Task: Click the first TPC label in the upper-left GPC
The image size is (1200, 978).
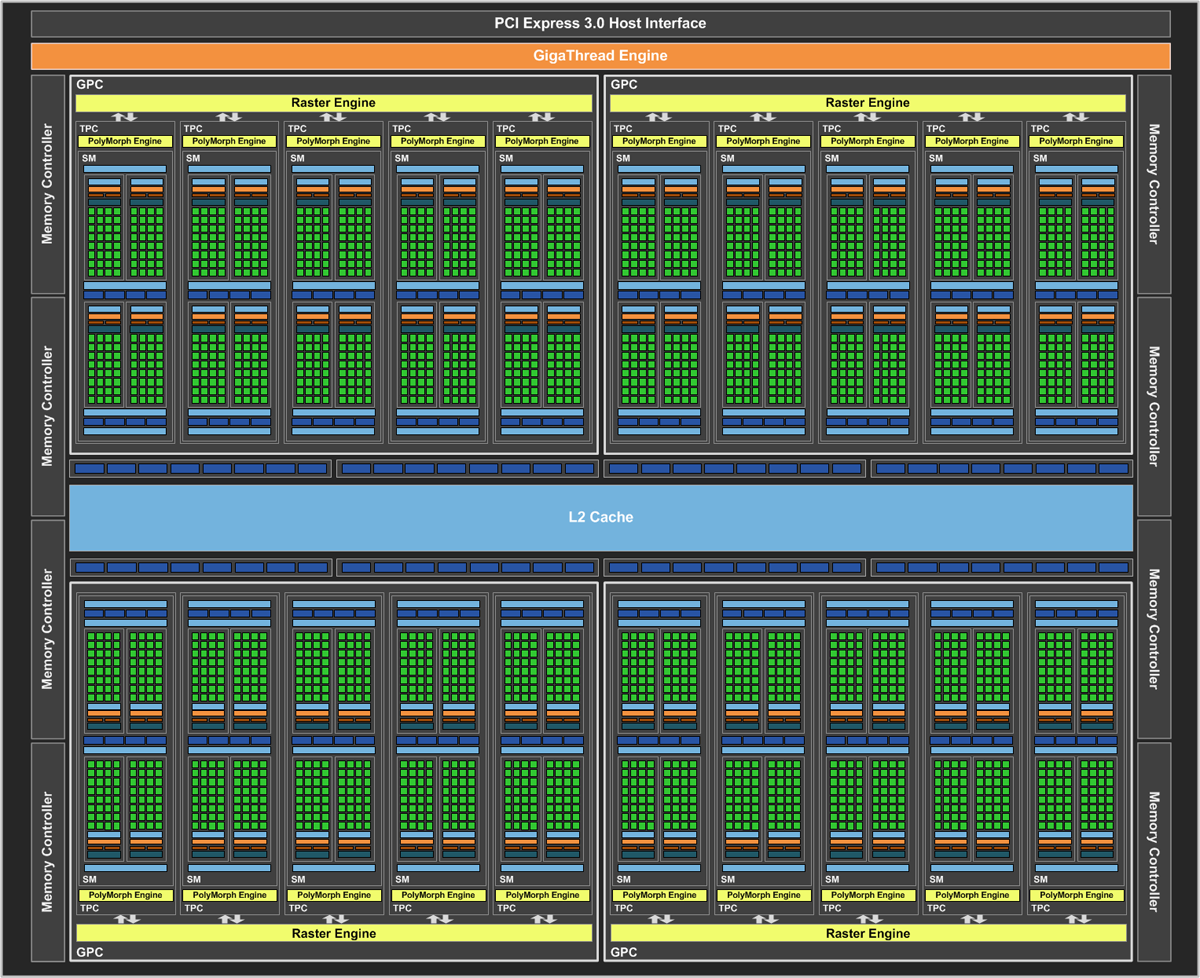Action: 88,129
